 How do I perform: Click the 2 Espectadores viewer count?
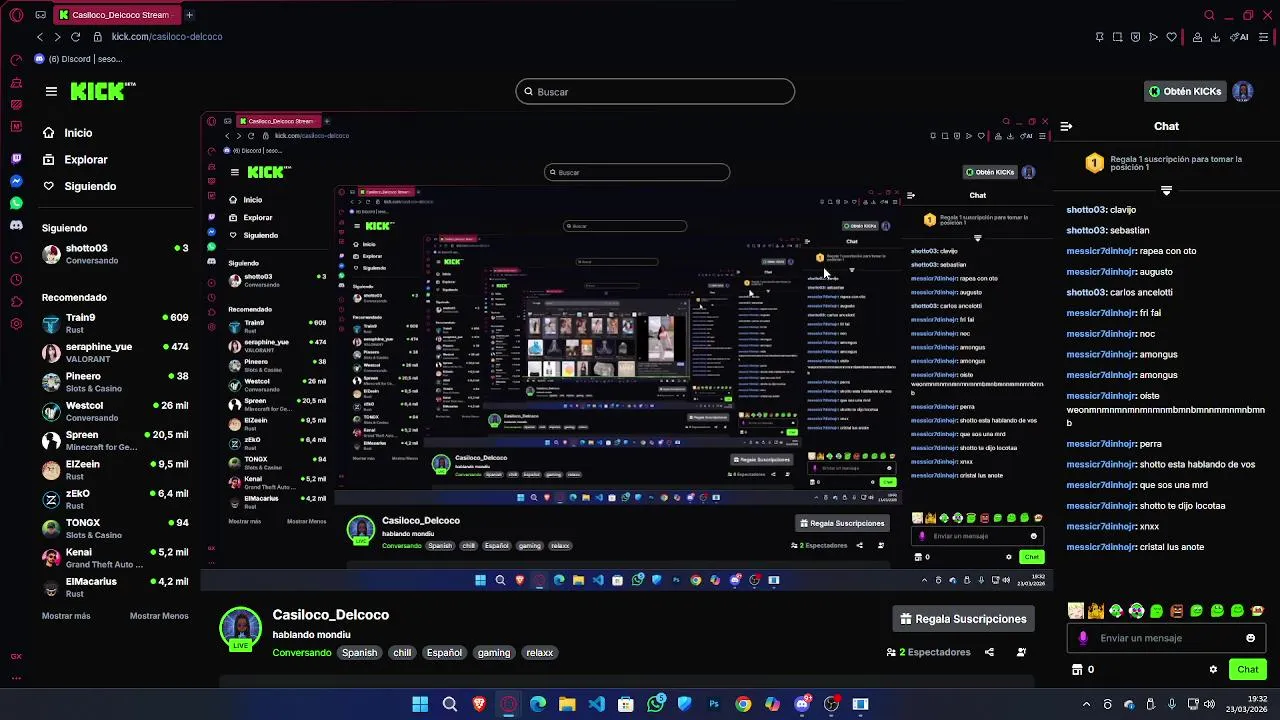click(928, 652)
